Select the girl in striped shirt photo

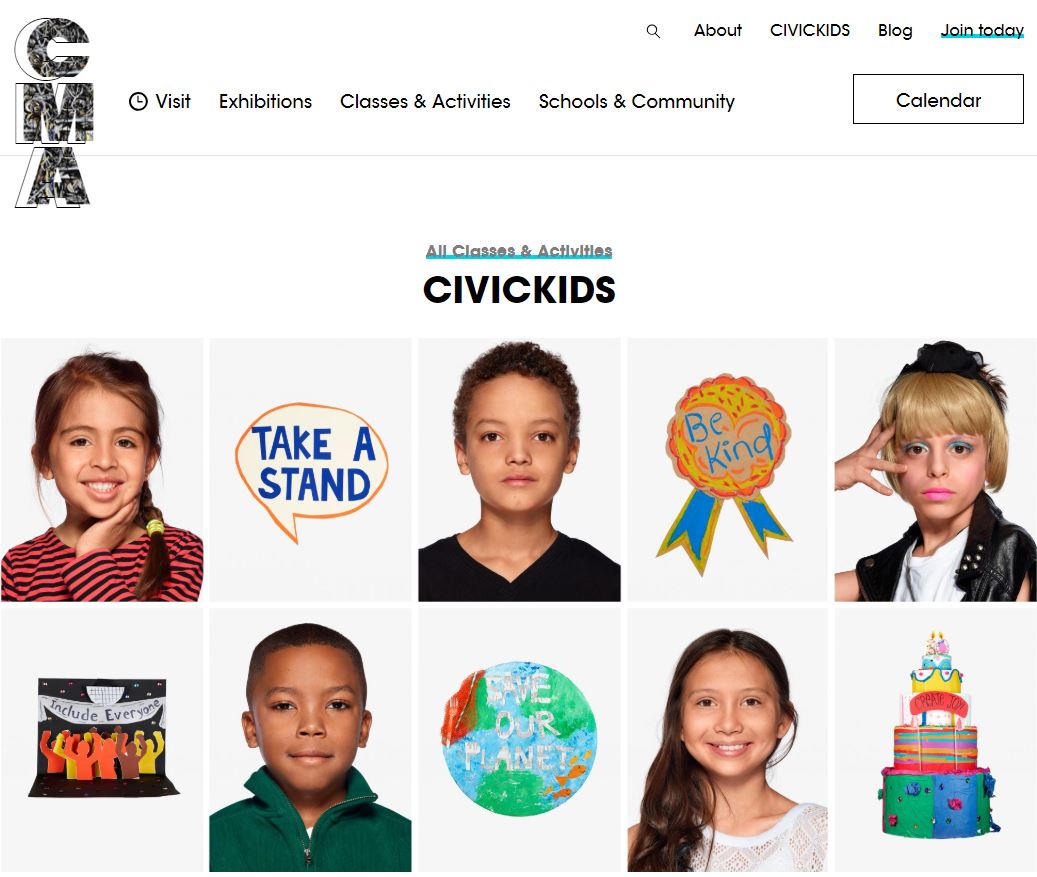[x=102, y=470]
